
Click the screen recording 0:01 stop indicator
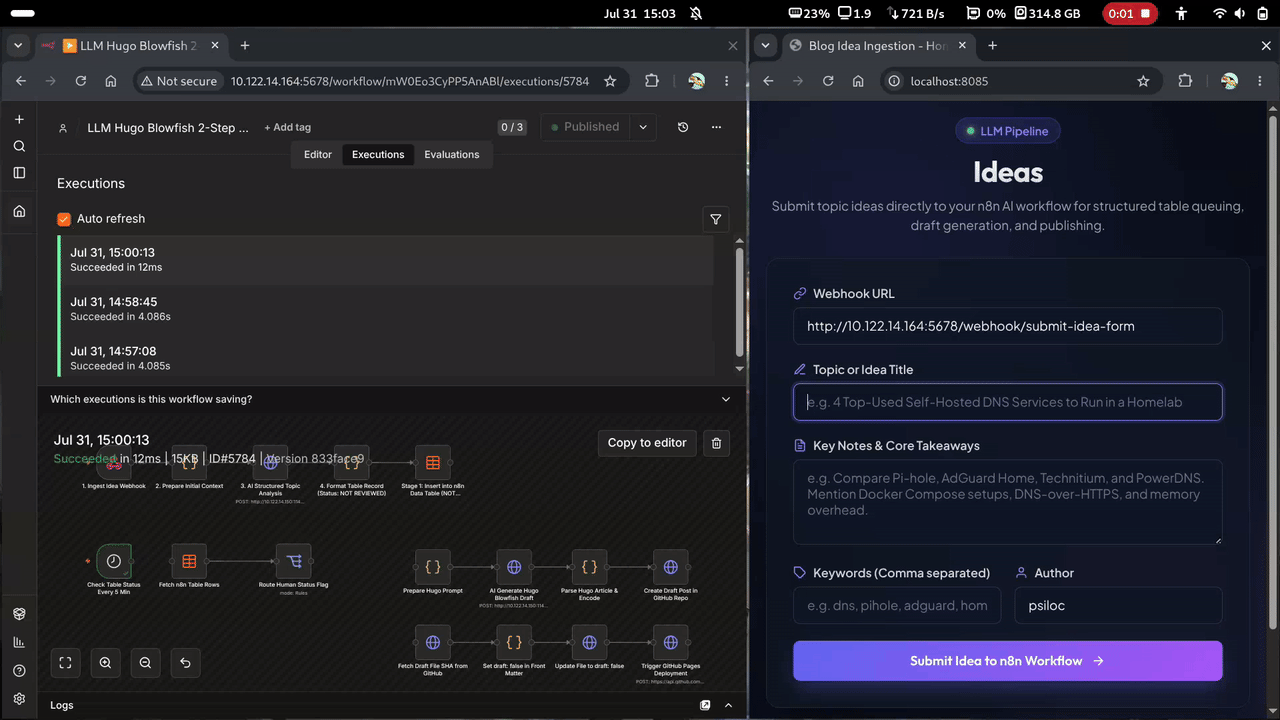(1129, 14)
